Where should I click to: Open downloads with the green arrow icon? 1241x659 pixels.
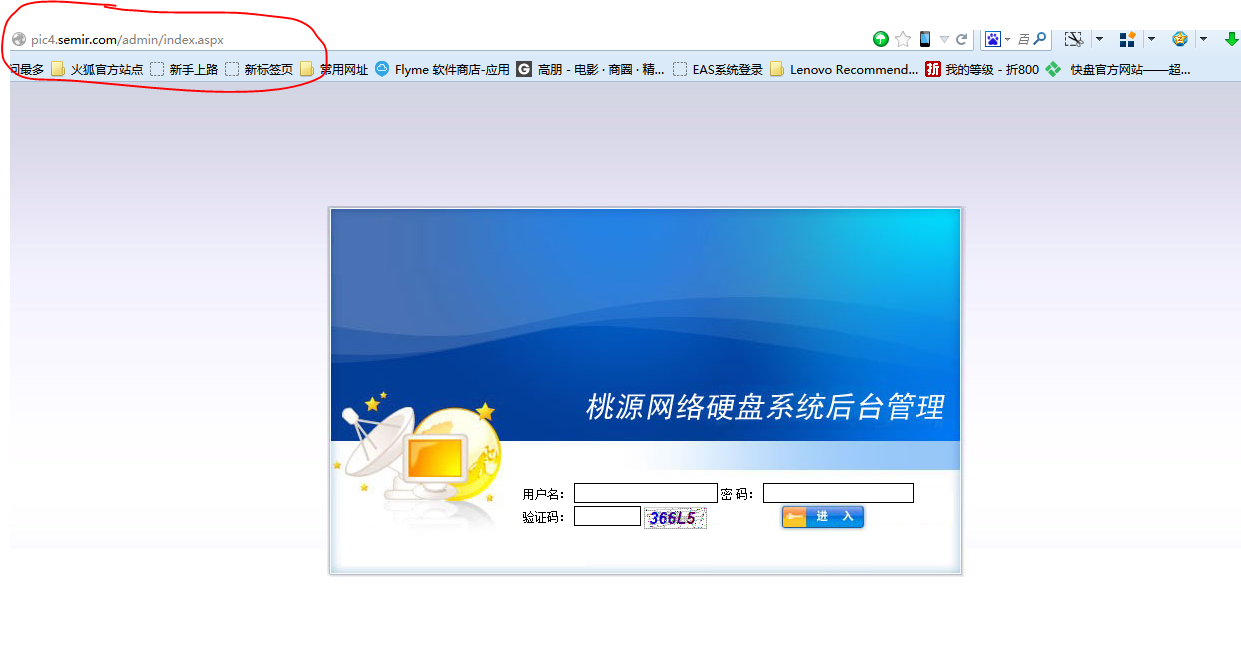coord(1231,39)
